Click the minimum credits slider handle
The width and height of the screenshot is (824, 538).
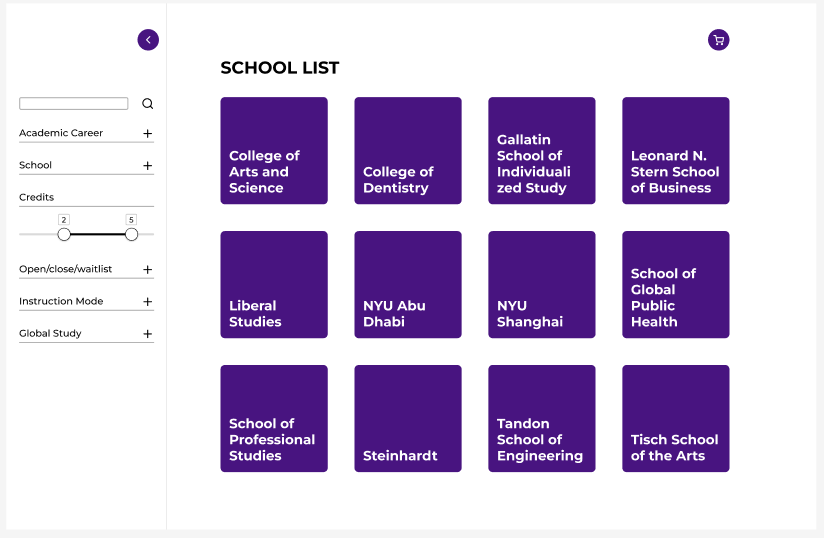[x=64, y=234]
